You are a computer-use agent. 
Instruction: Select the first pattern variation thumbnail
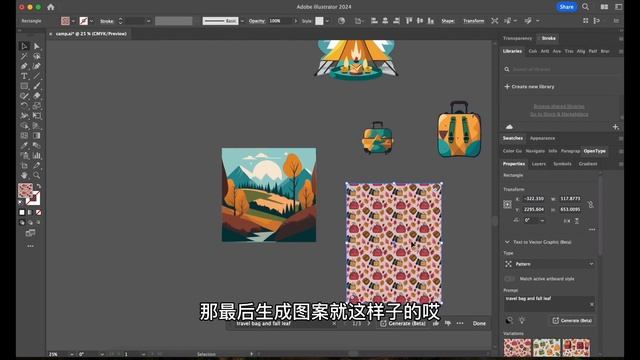518,348
